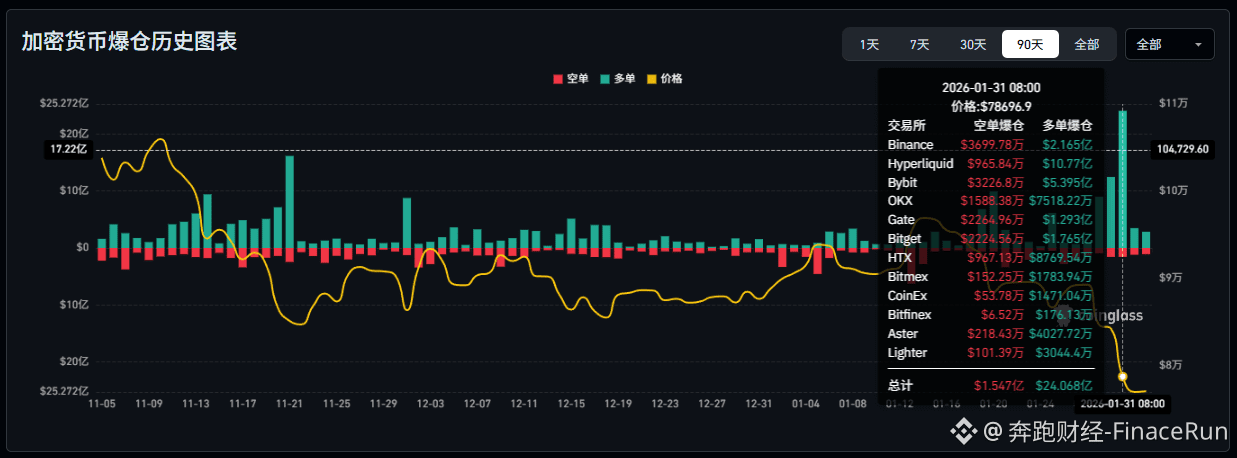The height and width of the screenshot is (458, 1237).
Task: Click the $24.068亿 total long liquidation value
Action: pos(1065,385)
